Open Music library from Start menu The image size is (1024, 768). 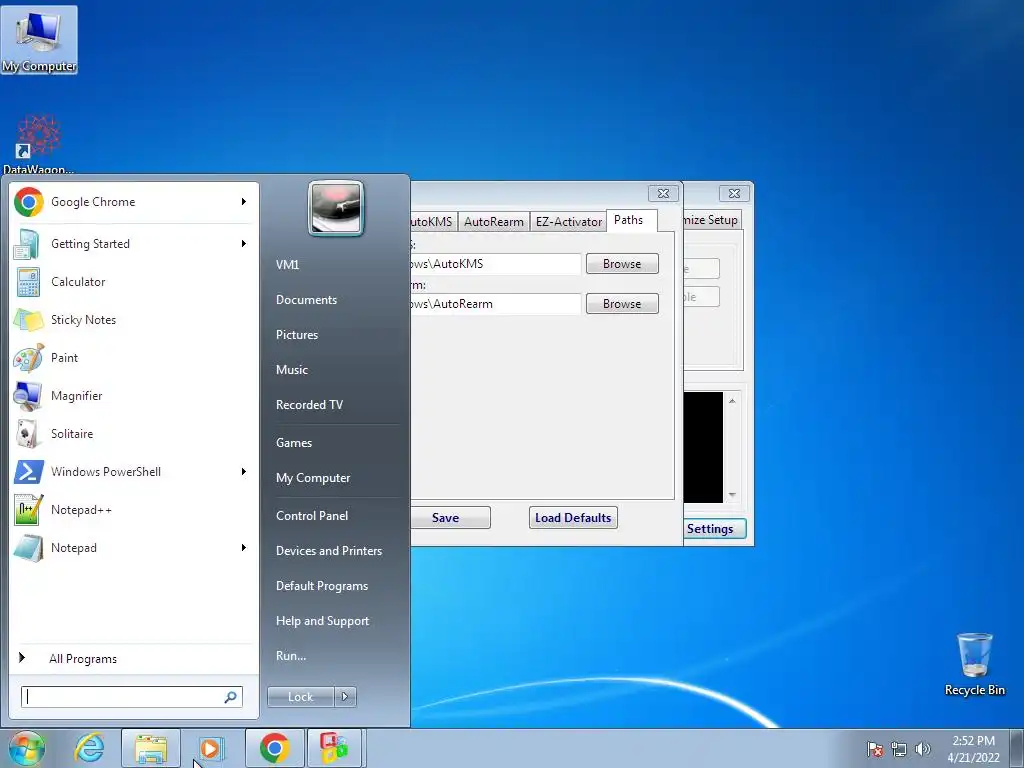point(292,370)
